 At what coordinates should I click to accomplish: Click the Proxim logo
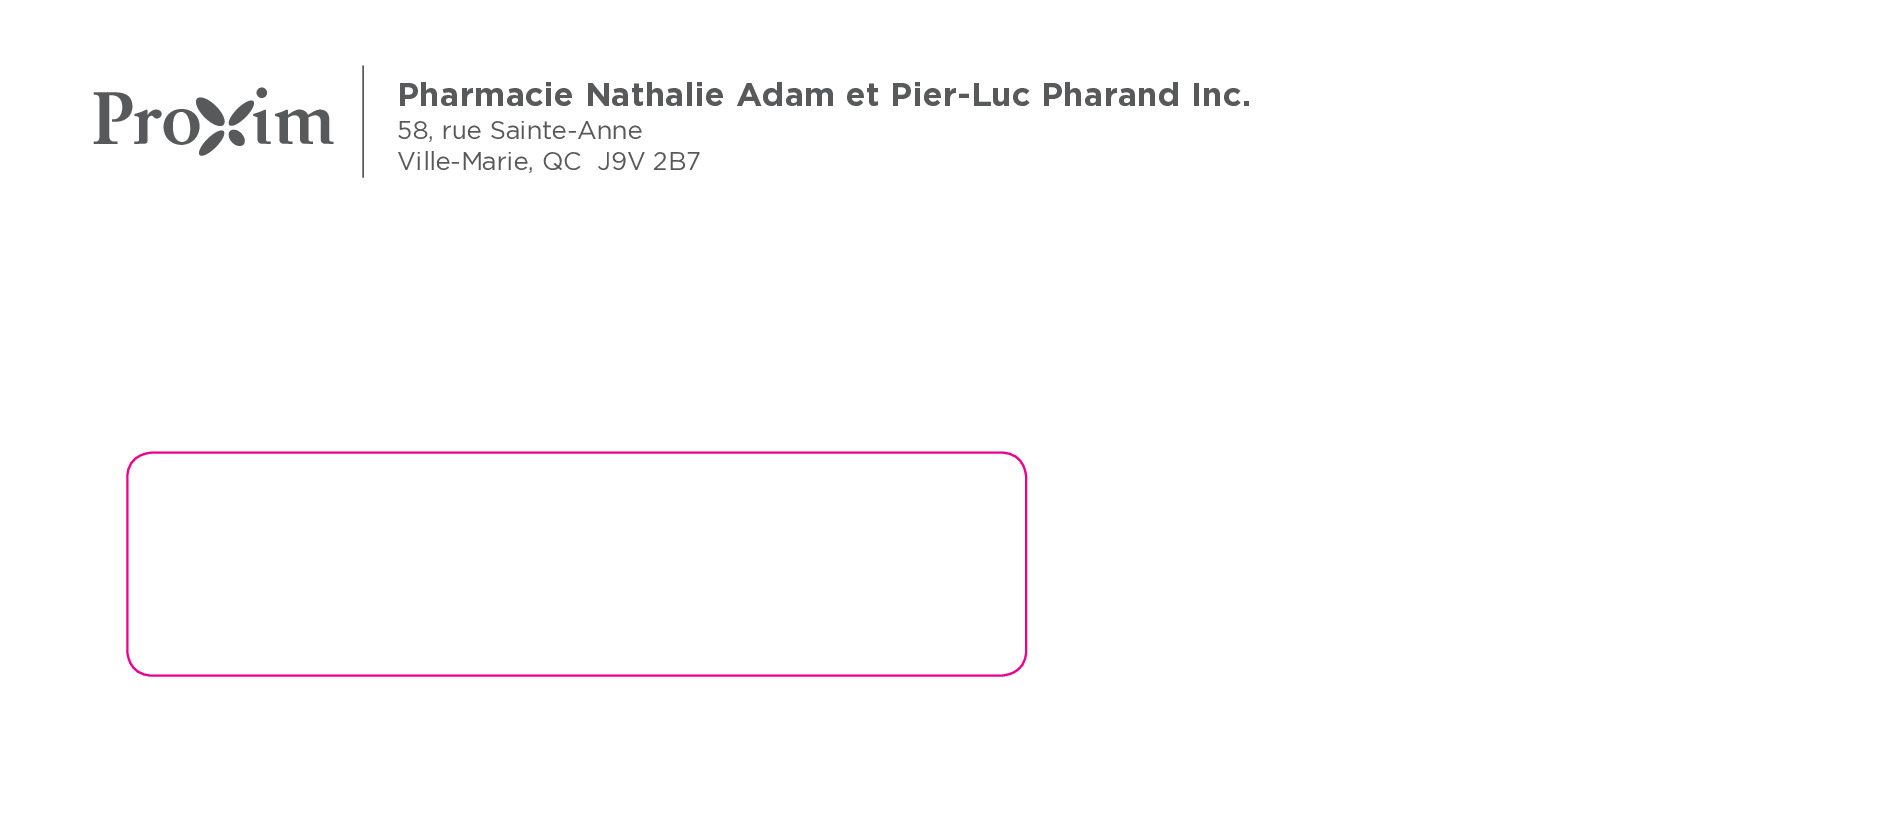point(213,121)
